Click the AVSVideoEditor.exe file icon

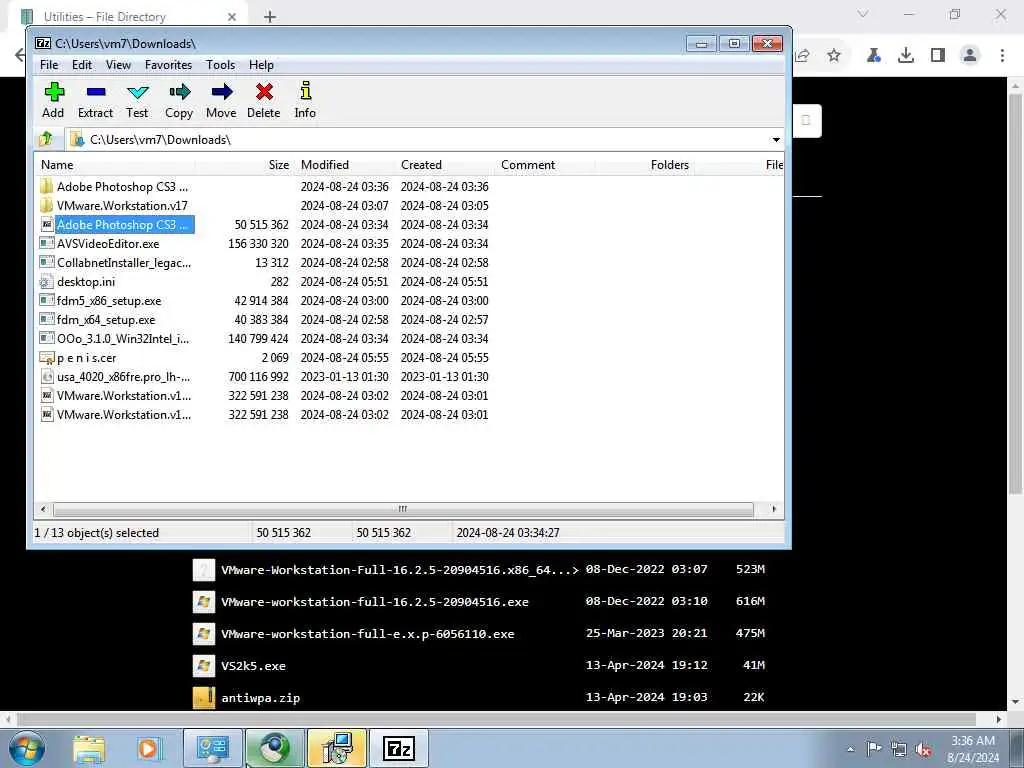point(46,243)
